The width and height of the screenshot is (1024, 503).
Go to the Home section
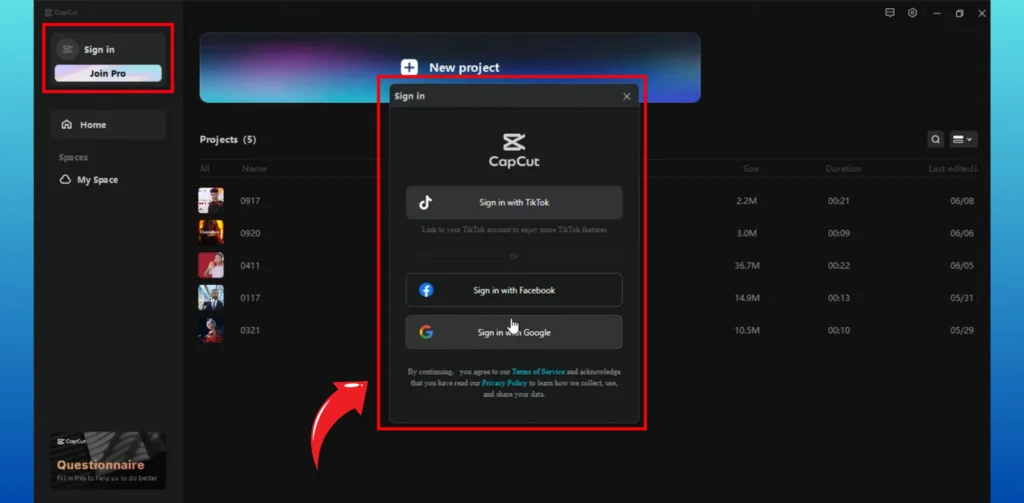pos(108,125)
